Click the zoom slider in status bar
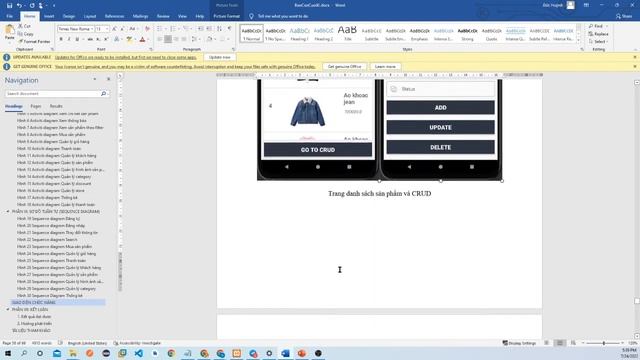This screenshot has width=640, height=360. tap(603, 343)
